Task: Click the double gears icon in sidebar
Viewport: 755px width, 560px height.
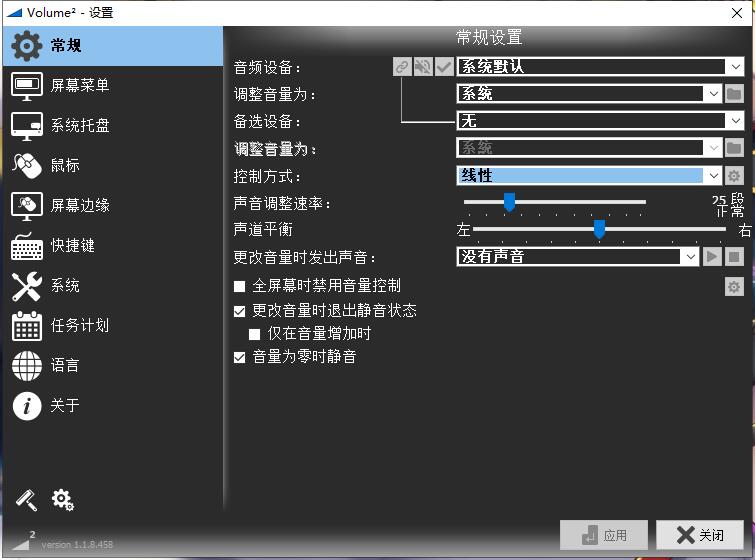Action: [63, 500]
